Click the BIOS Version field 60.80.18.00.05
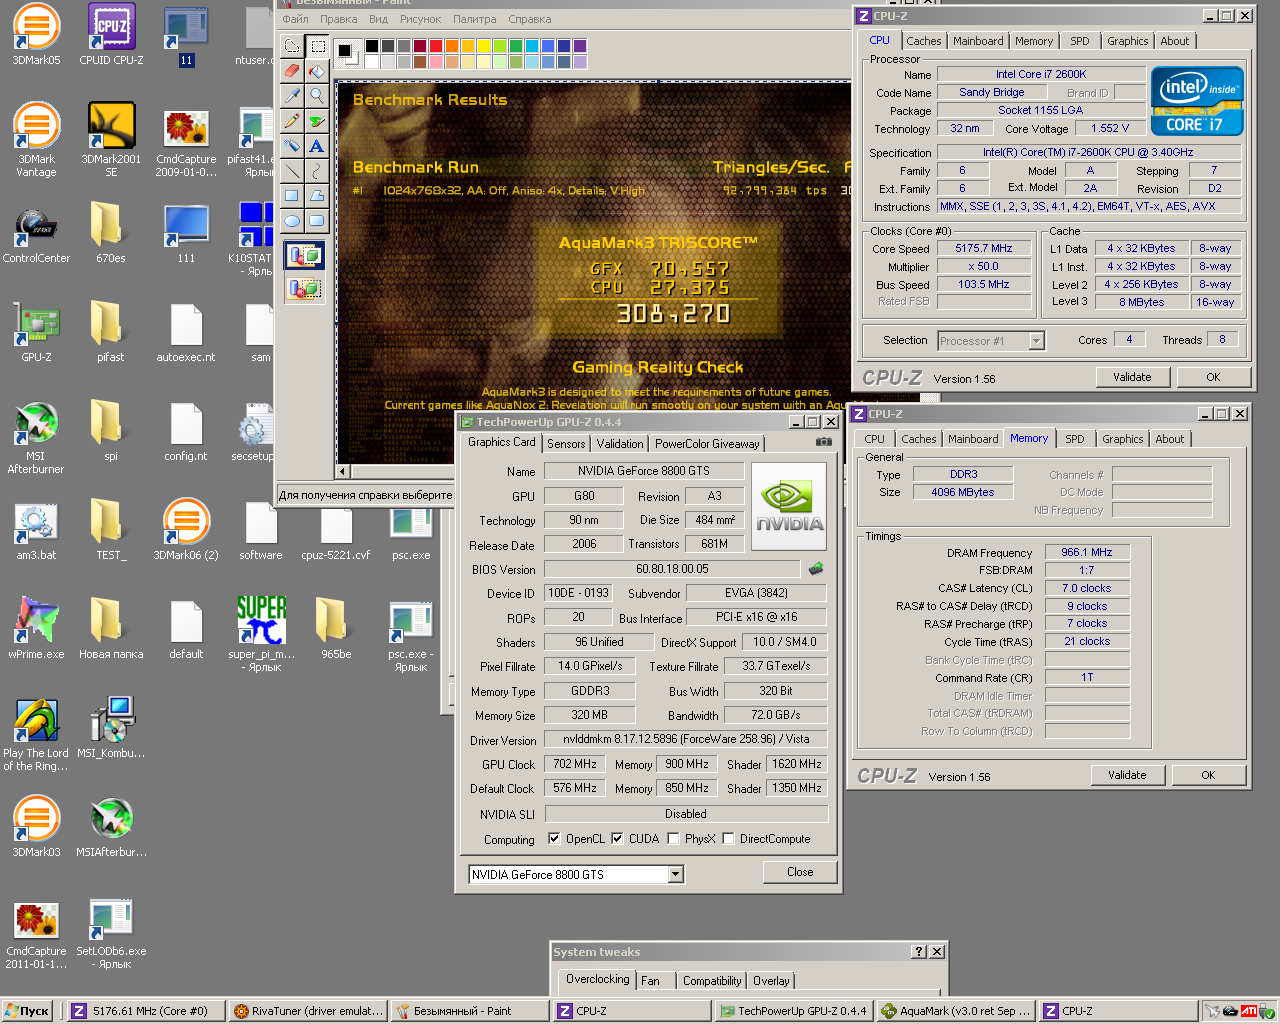 (x=672, y=569)
